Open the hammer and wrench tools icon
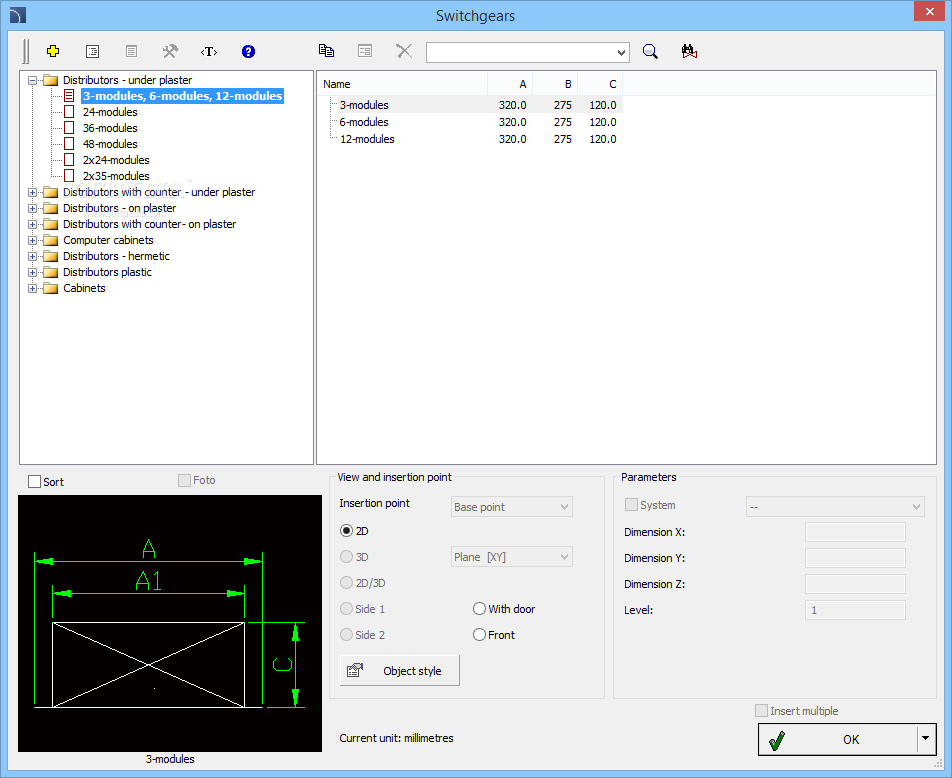This screenshot has height=778, width=952. [170, 51]
